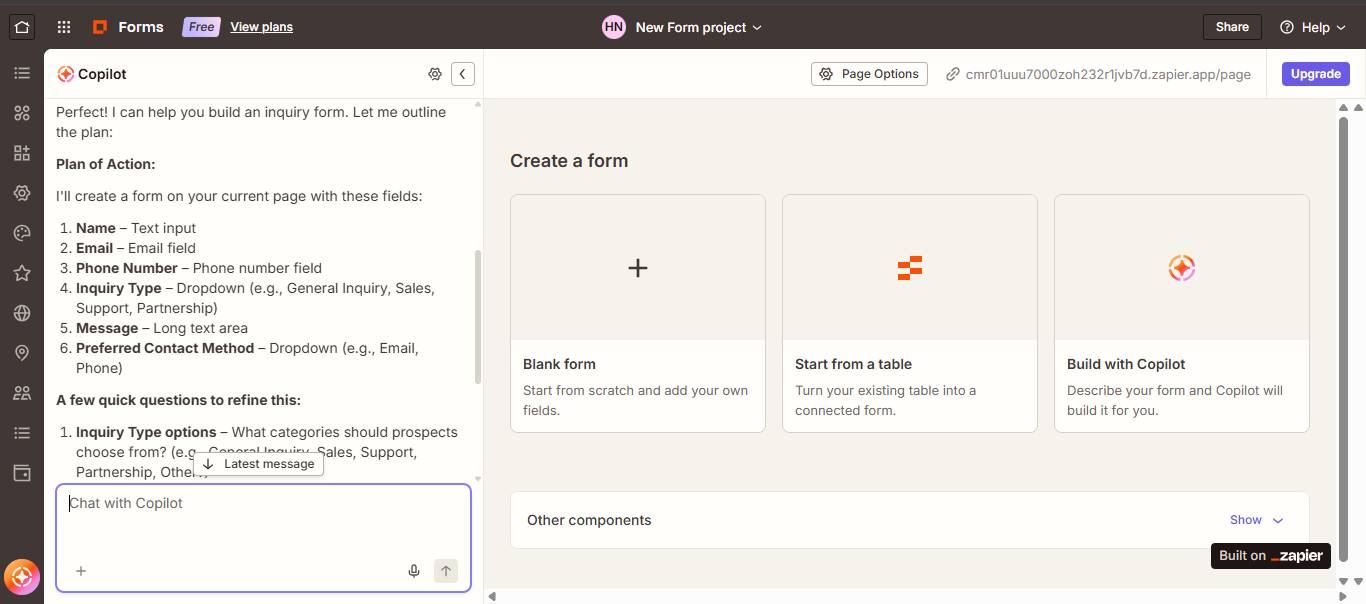Click the HN user avatar

(614, 27)
